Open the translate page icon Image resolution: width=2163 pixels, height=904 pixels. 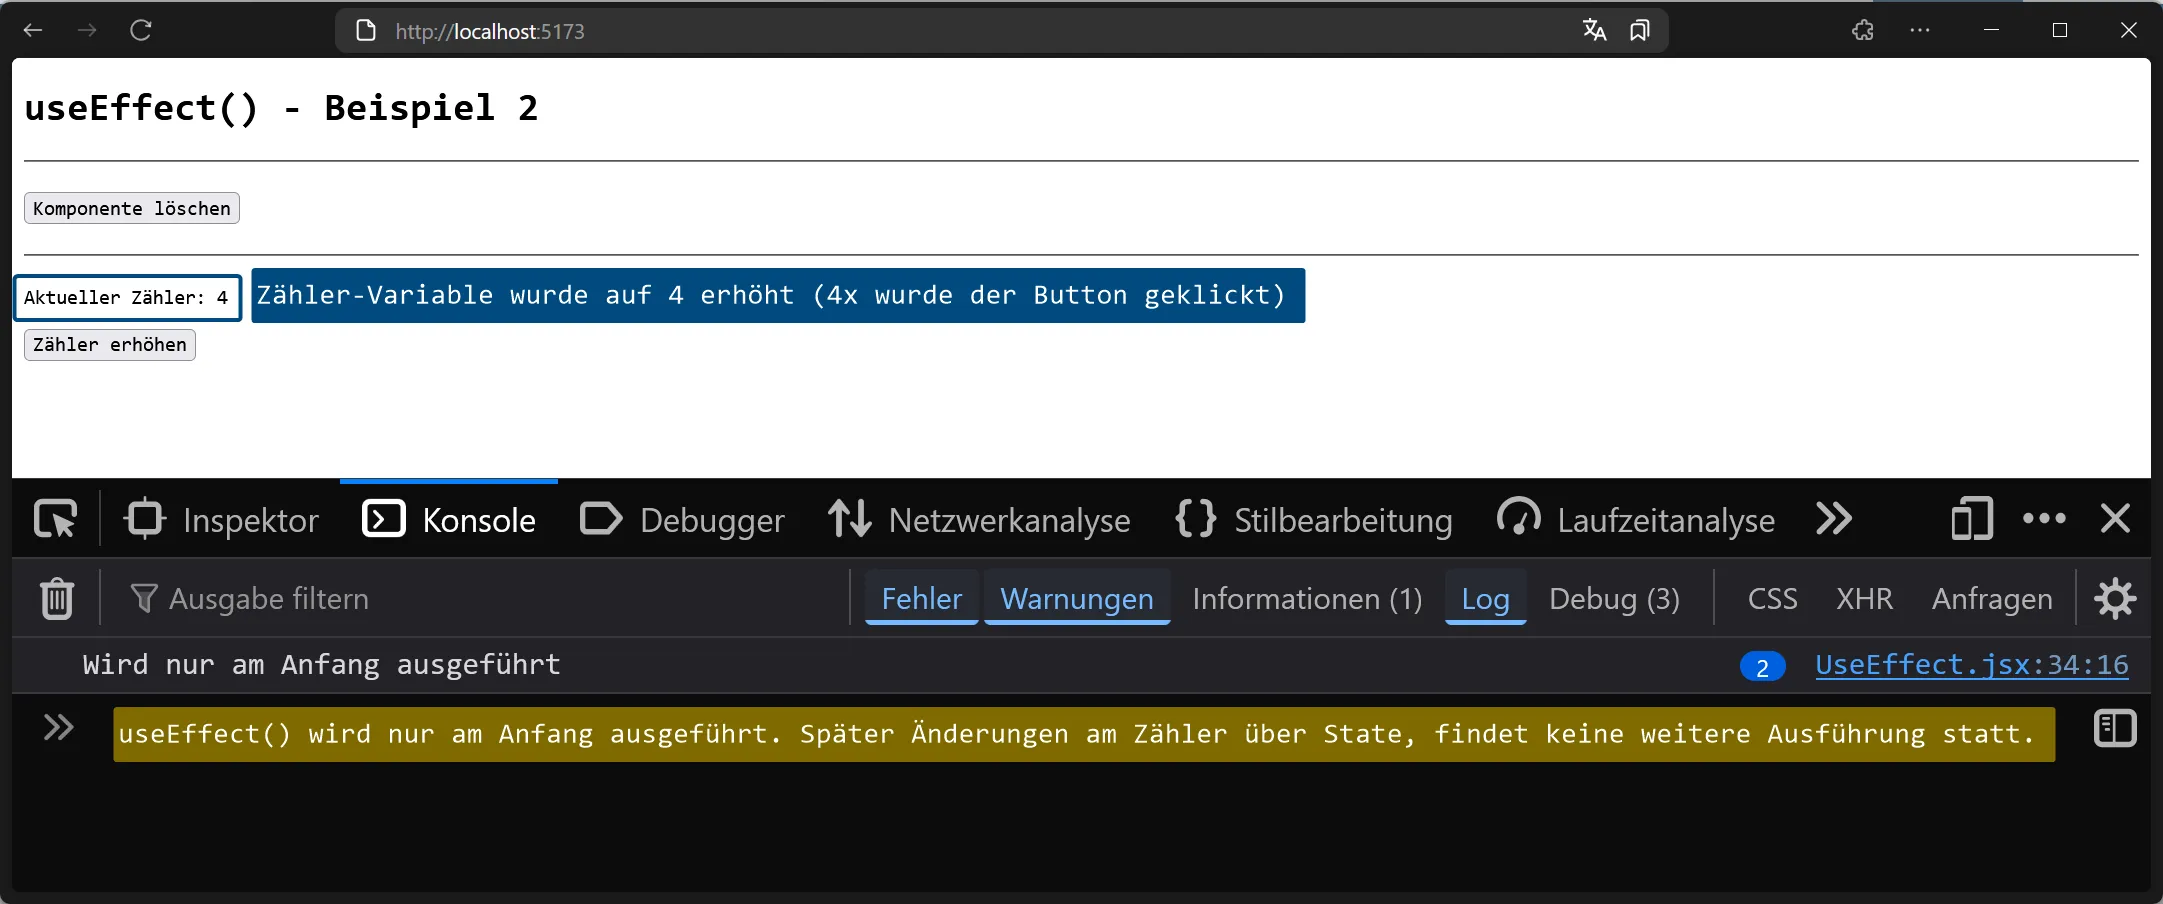1594,31
